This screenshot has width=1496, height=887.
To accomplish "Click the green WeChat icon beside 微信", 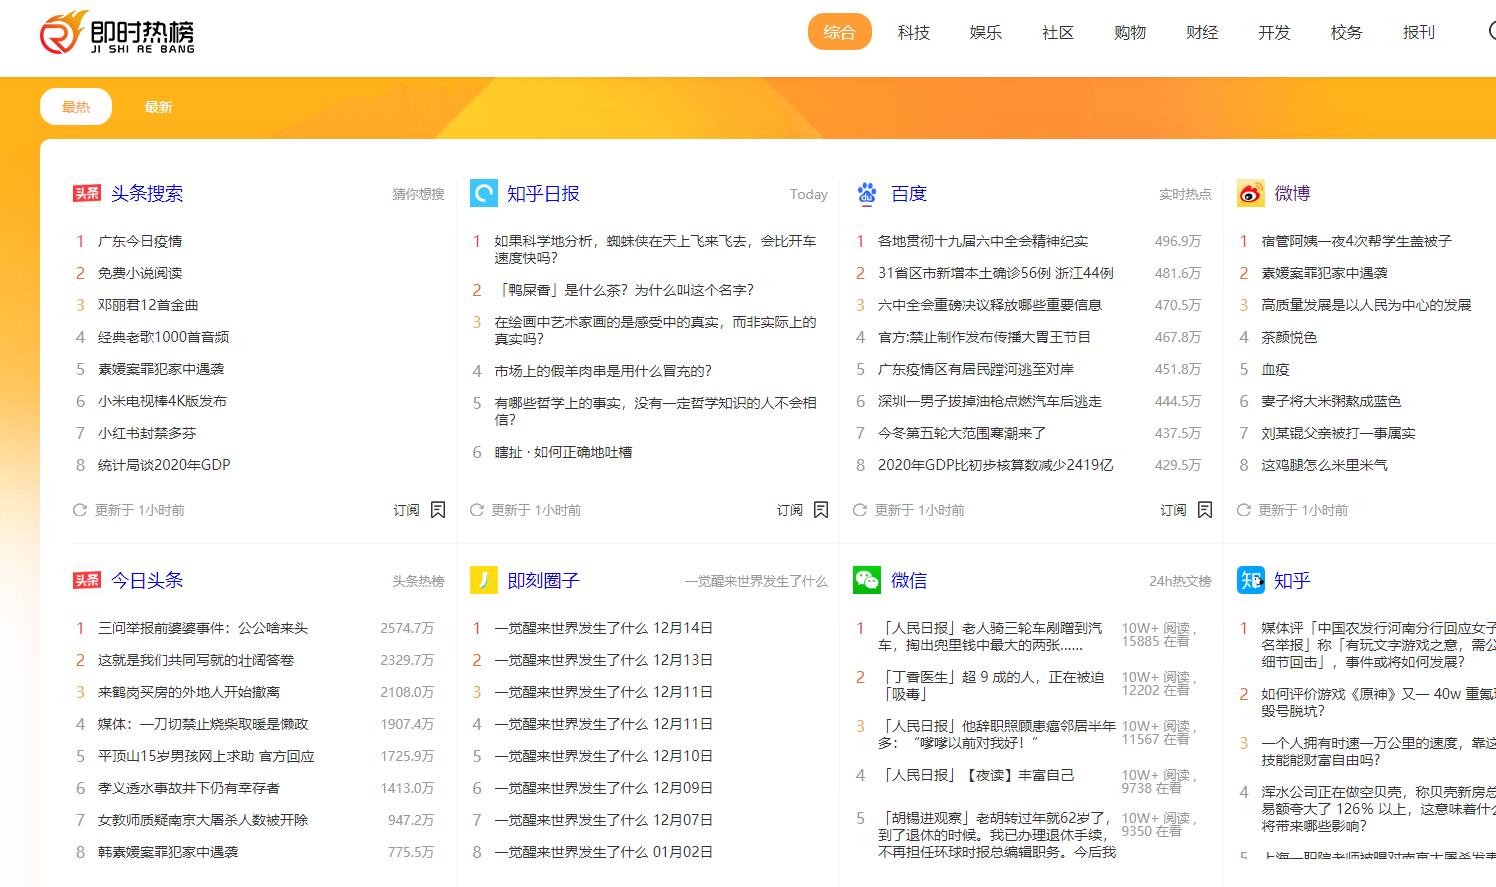I will pos(866,580).
